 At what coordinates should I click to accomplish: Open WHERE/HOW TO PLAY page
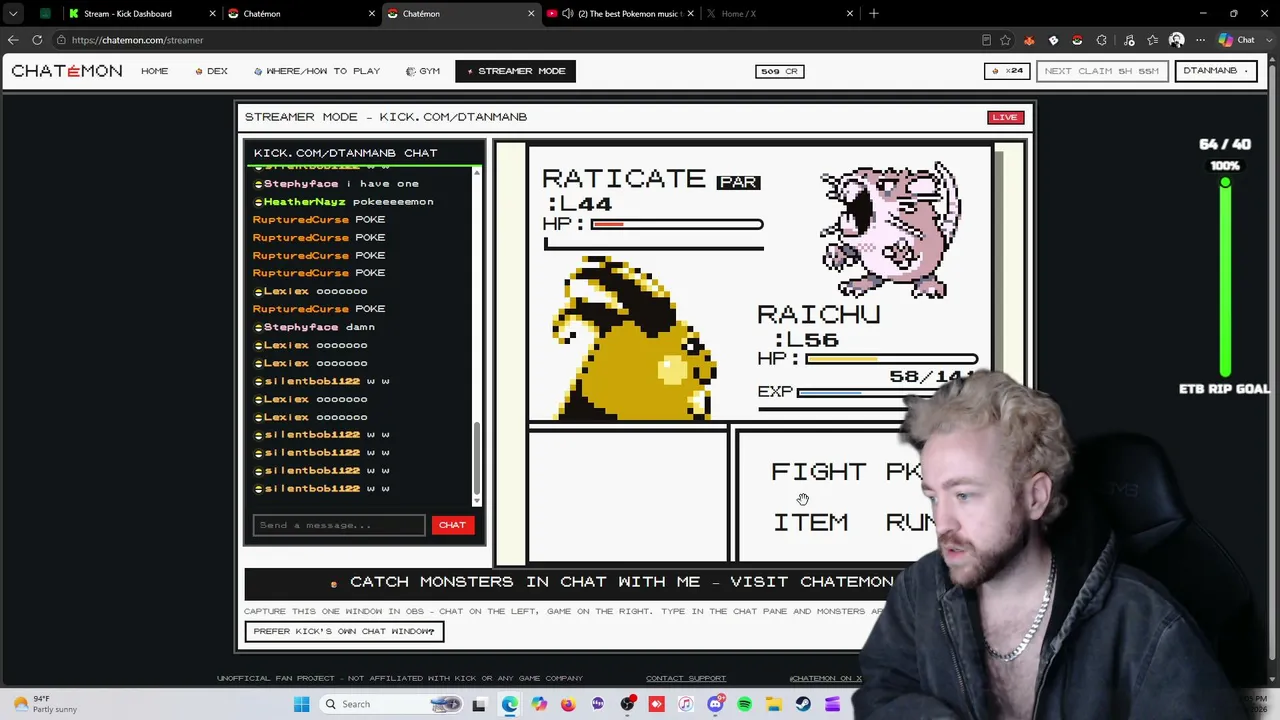[317, 71]
